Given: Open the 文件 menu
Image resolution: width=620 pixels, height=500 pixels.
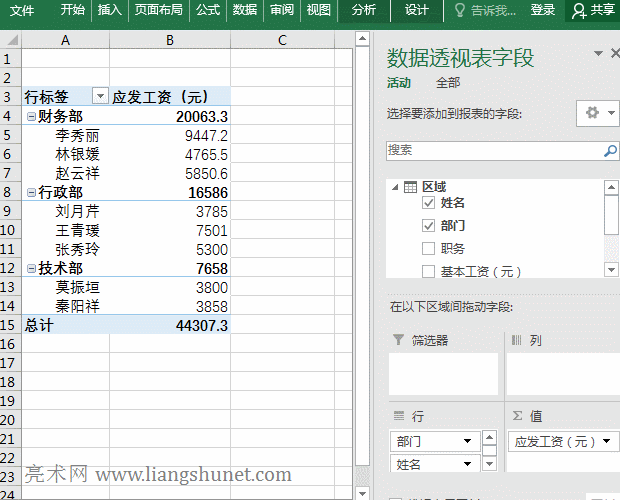Looking at the screenshot, I should pos(22,10).
